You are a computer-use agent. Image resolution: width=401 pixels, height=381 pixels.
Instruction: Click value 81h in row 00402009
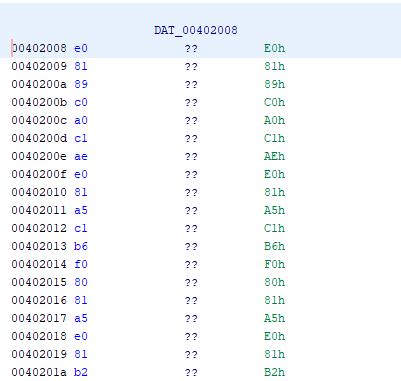[x=274, y=66]
